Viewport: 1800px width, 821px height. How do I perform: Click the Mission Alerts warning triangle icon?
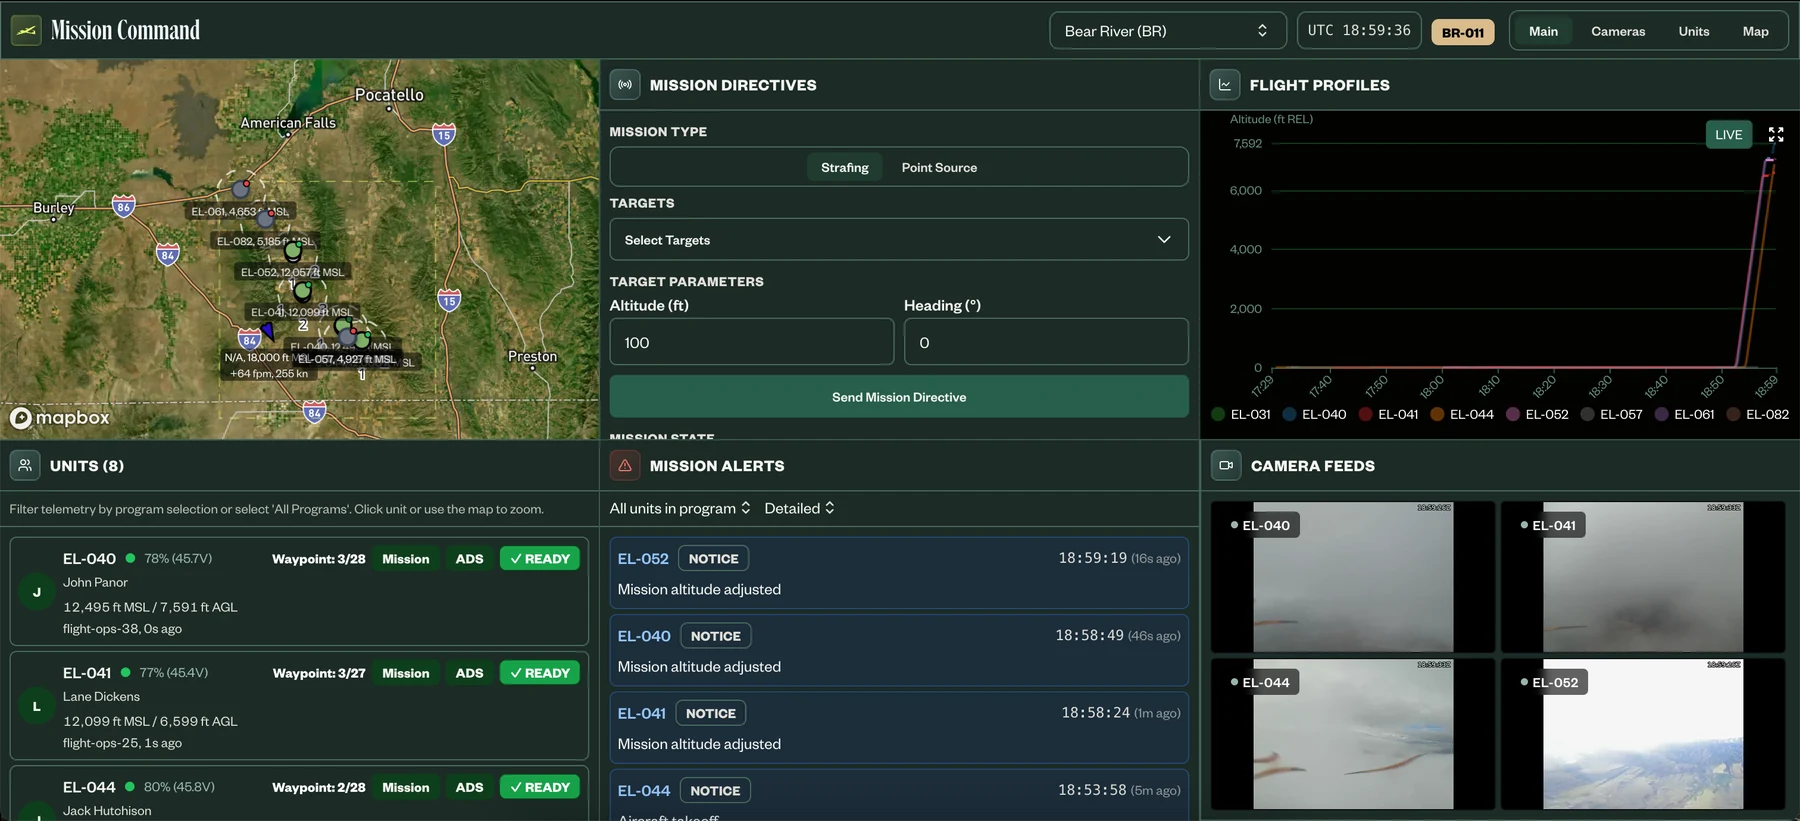click(x=625, y=465)
